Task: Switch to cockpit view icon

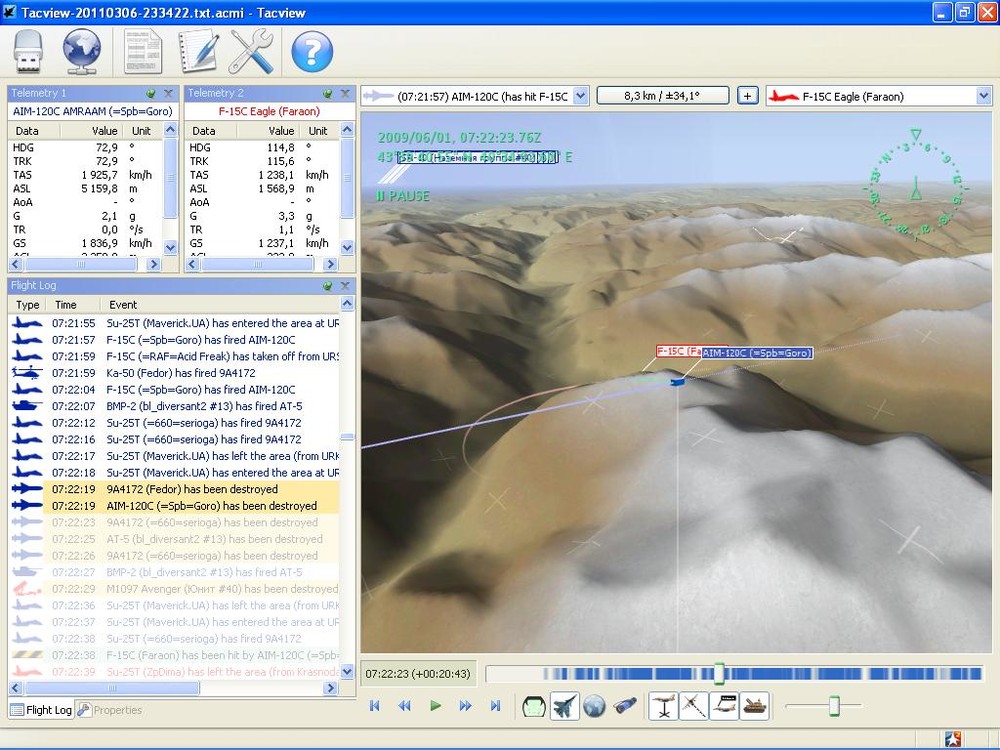Action: click(534, 706)
